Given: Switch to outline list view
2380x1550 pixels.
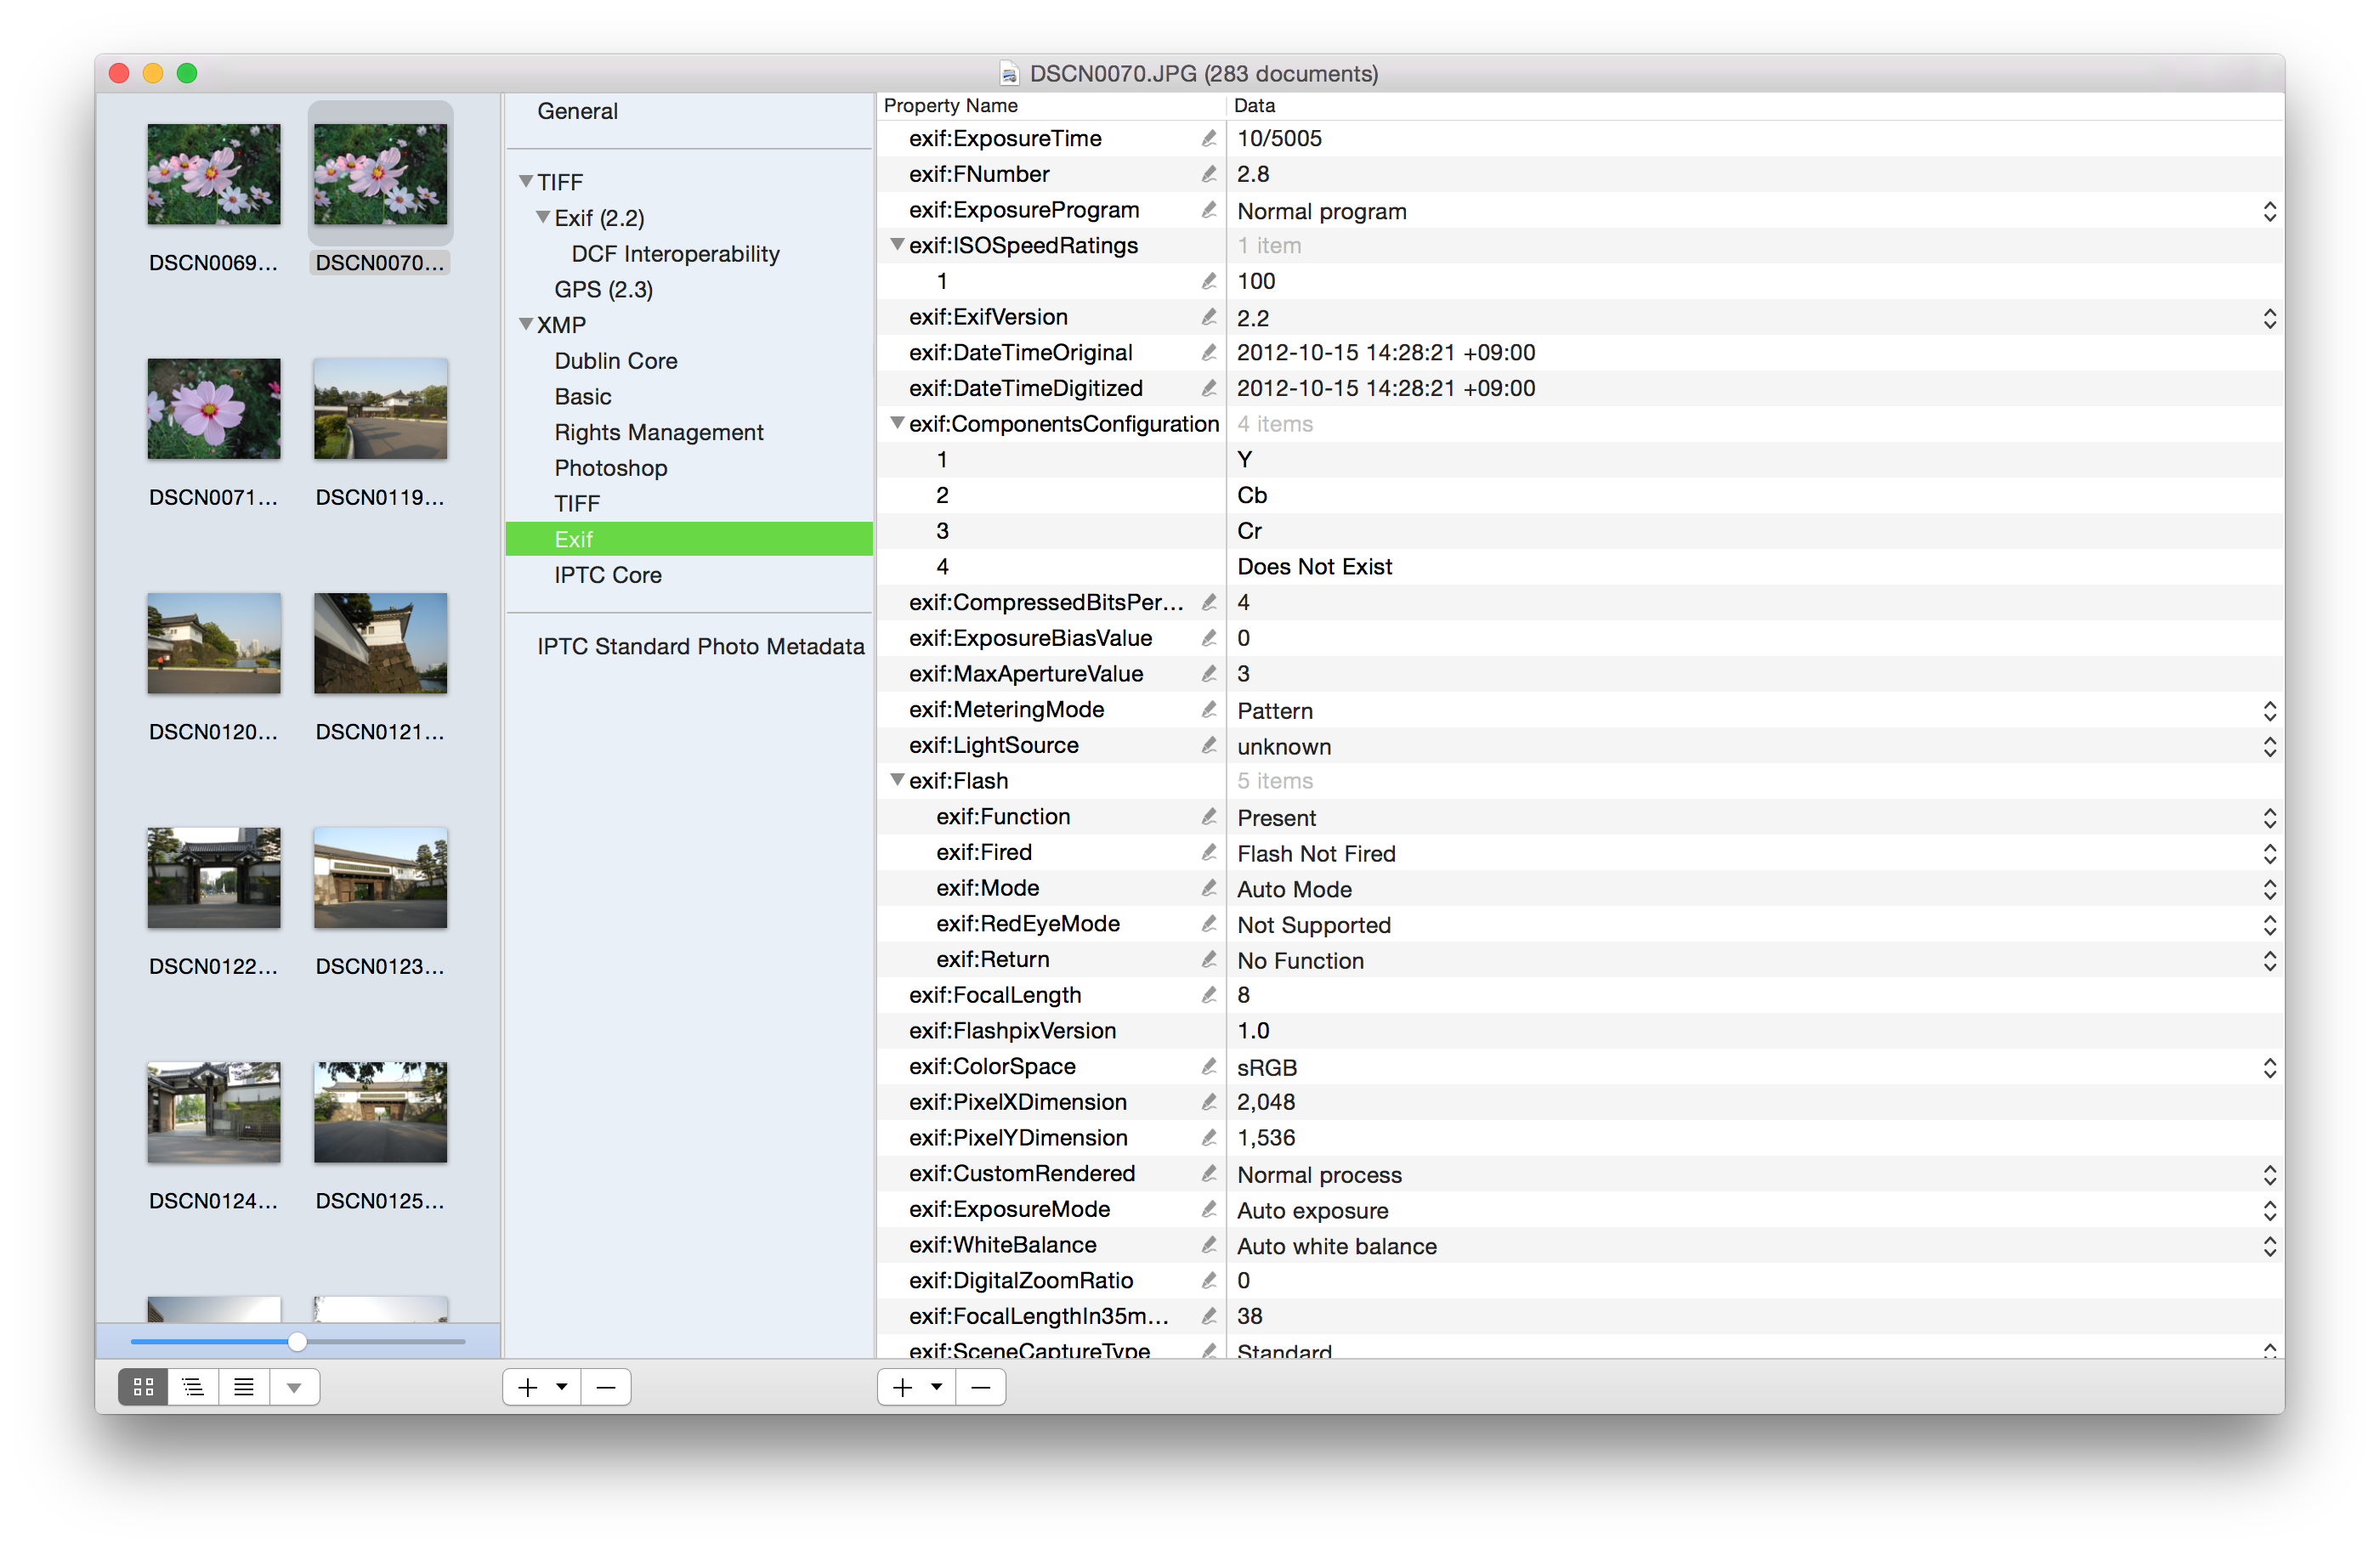Looking at the screenshot, I should tap(193, 1387).
